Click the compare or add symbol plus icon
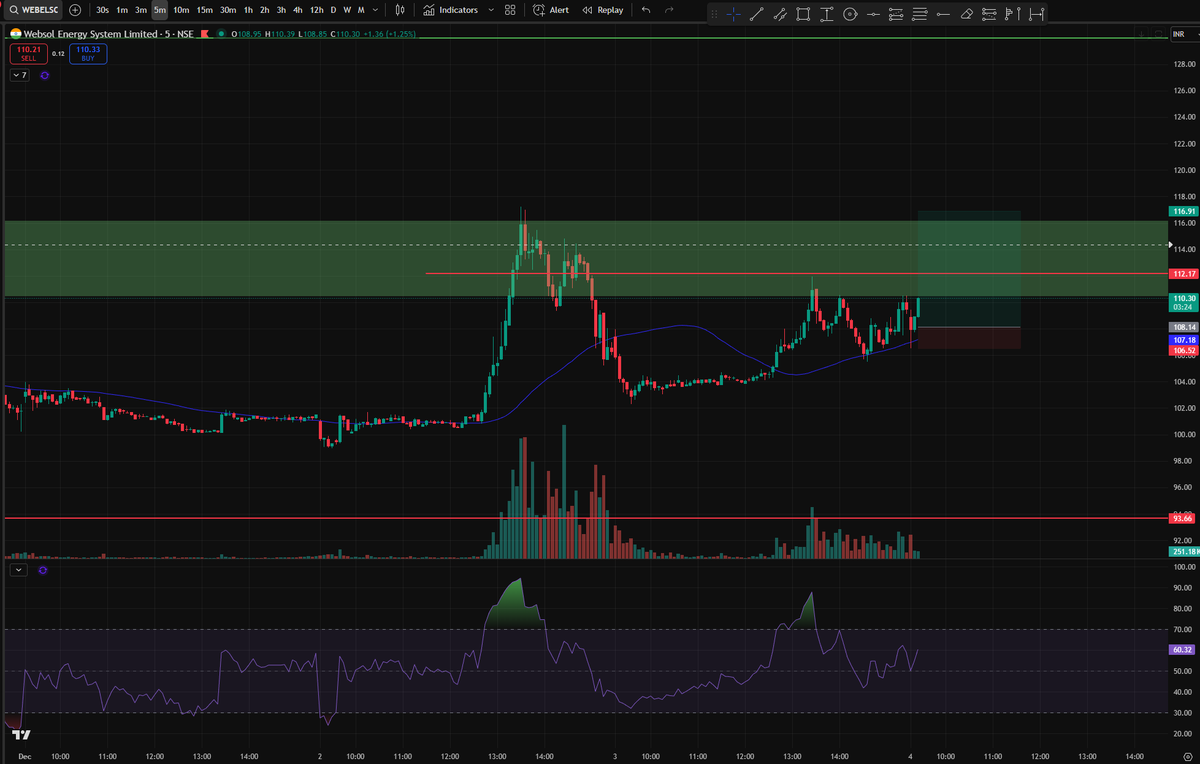 click(76, 10)
